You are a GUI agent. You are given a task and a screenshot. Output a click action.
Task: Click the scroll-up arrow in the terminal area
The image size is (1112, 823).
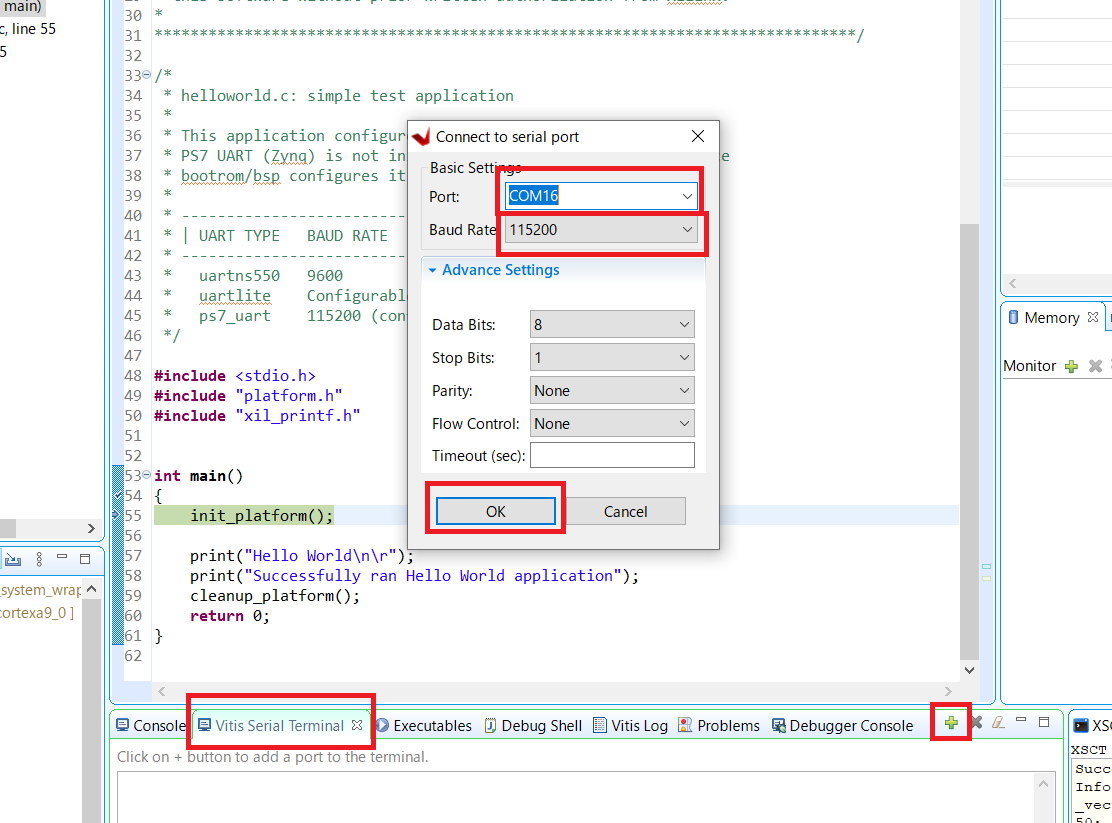click(x=1043, y=784)
